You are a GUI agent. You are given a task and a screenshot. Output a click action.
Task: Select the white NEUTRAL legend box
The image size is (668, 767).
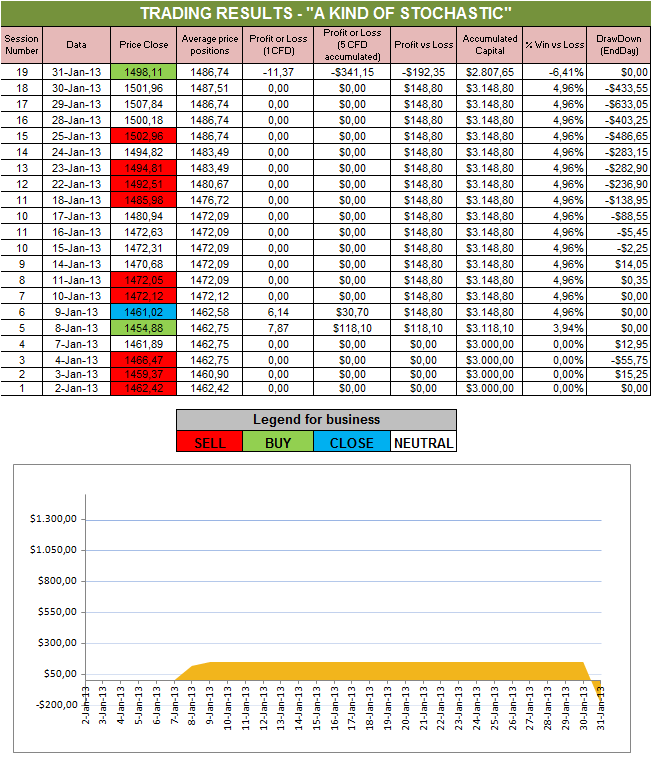[423, 442]
